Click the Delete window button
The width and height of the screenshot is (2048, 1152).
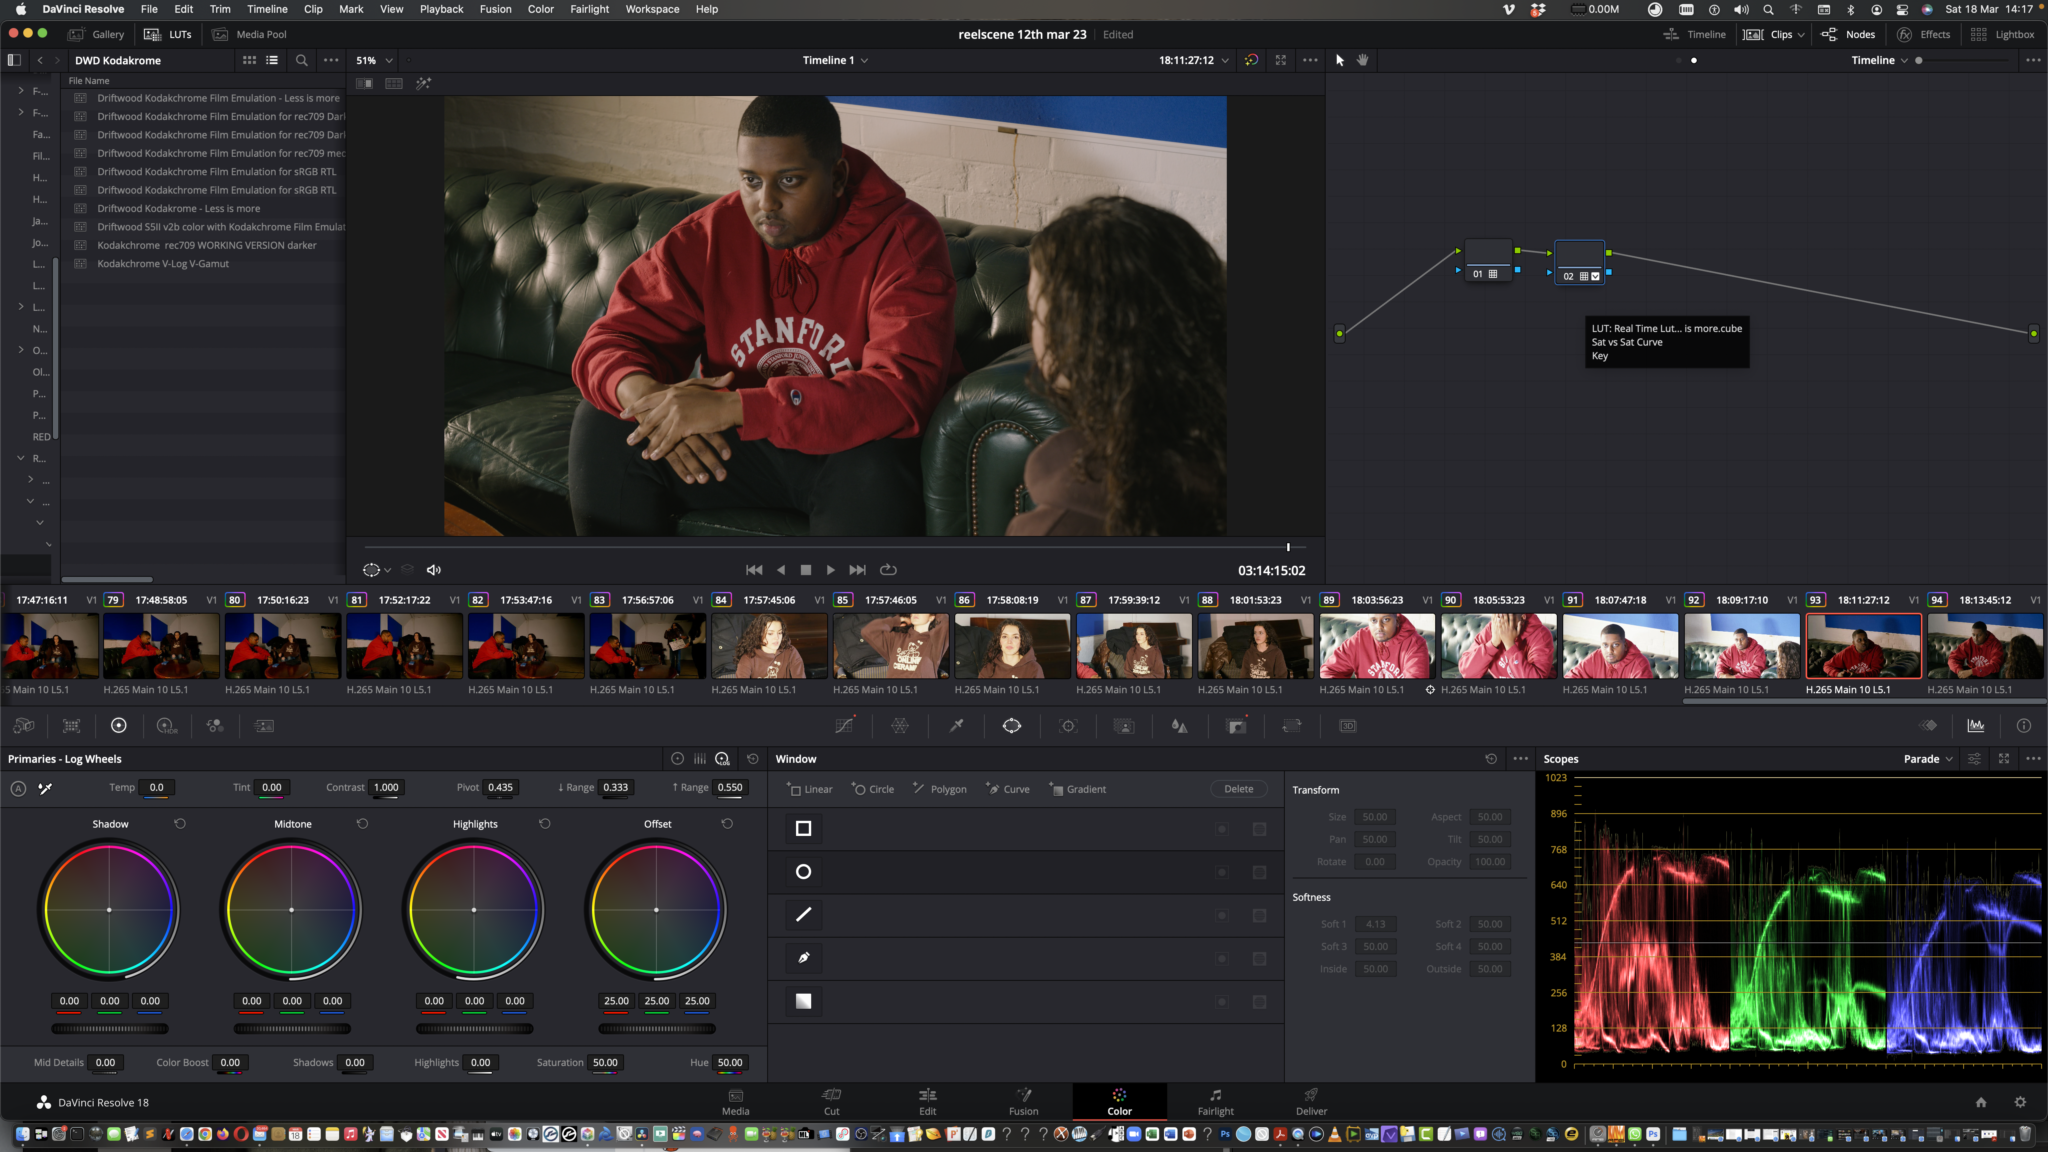click(1238, 789)
